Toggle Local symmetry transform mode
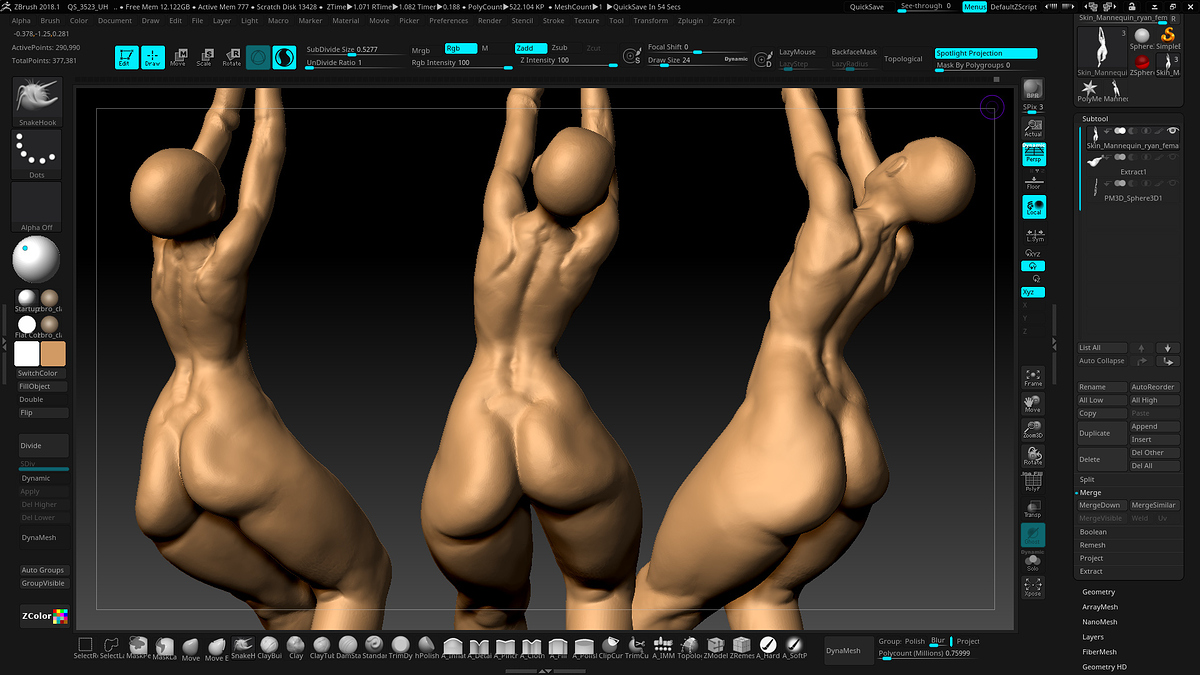This screenshot has width=1200, height=675. click(x=1033, y=207)
